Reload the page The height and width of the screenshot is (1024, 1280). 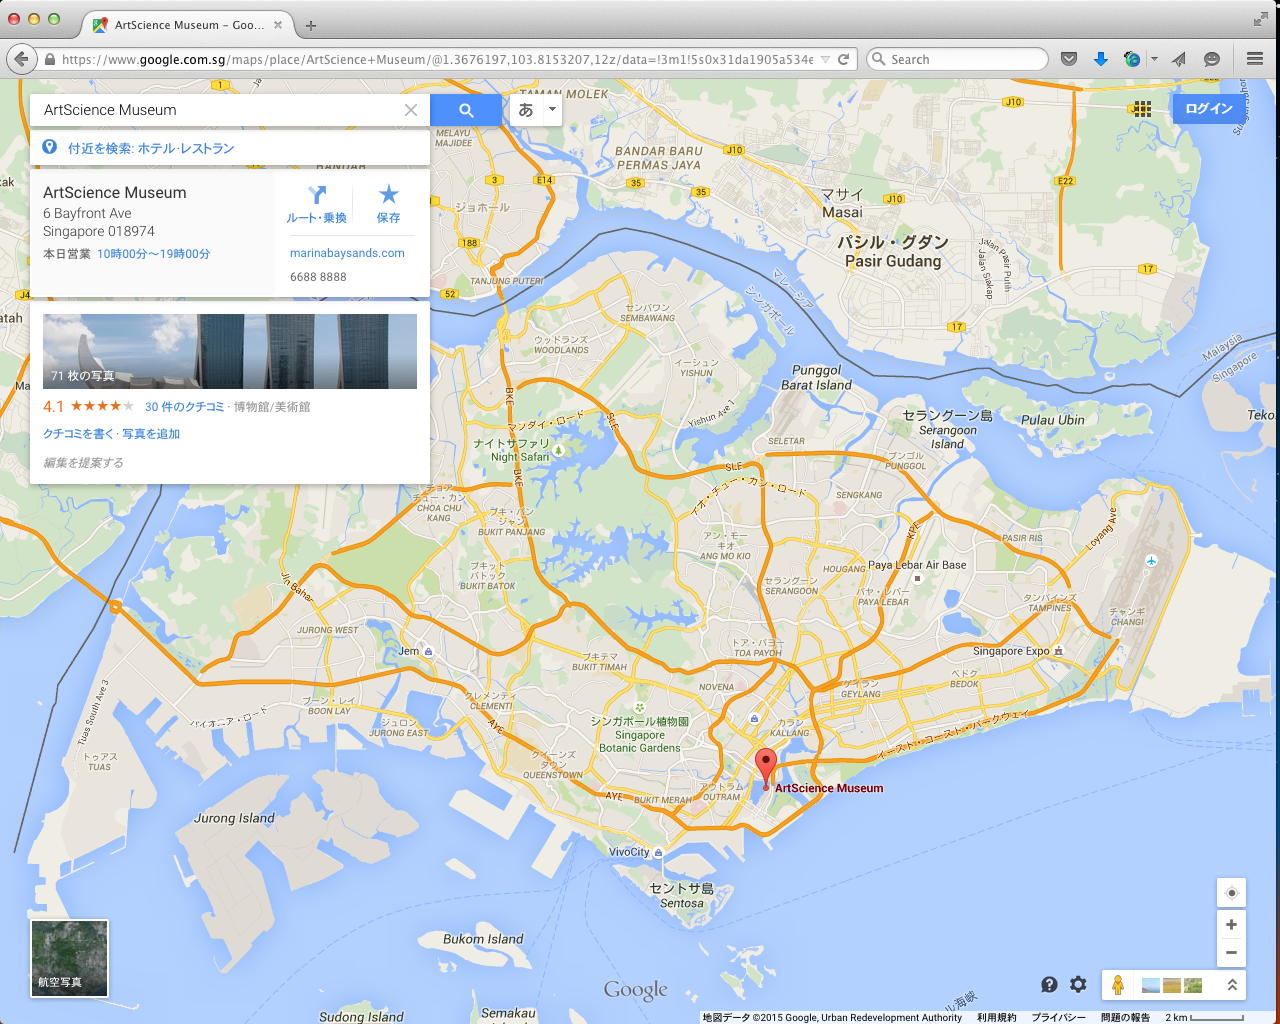pyautogui.click(x=844, y=59)
